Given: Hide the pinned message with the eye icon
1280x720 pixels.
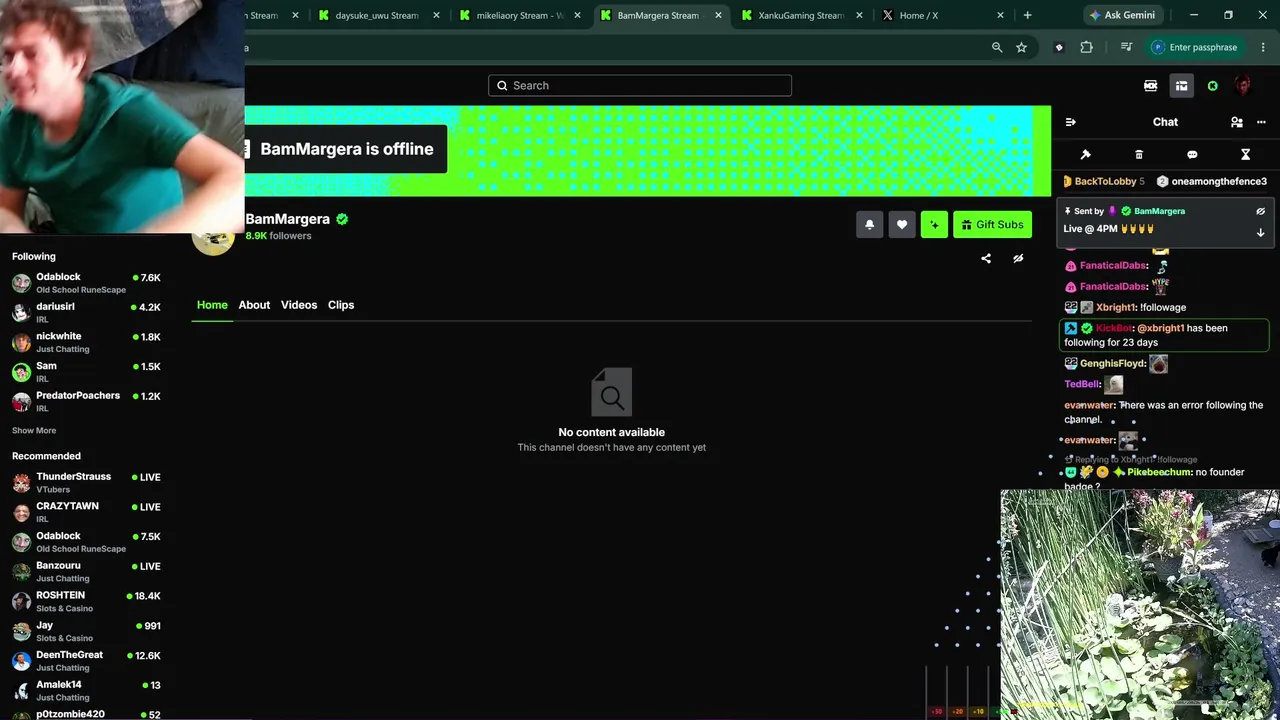Looking at the screenshot, I should (x=1260, y=211).
